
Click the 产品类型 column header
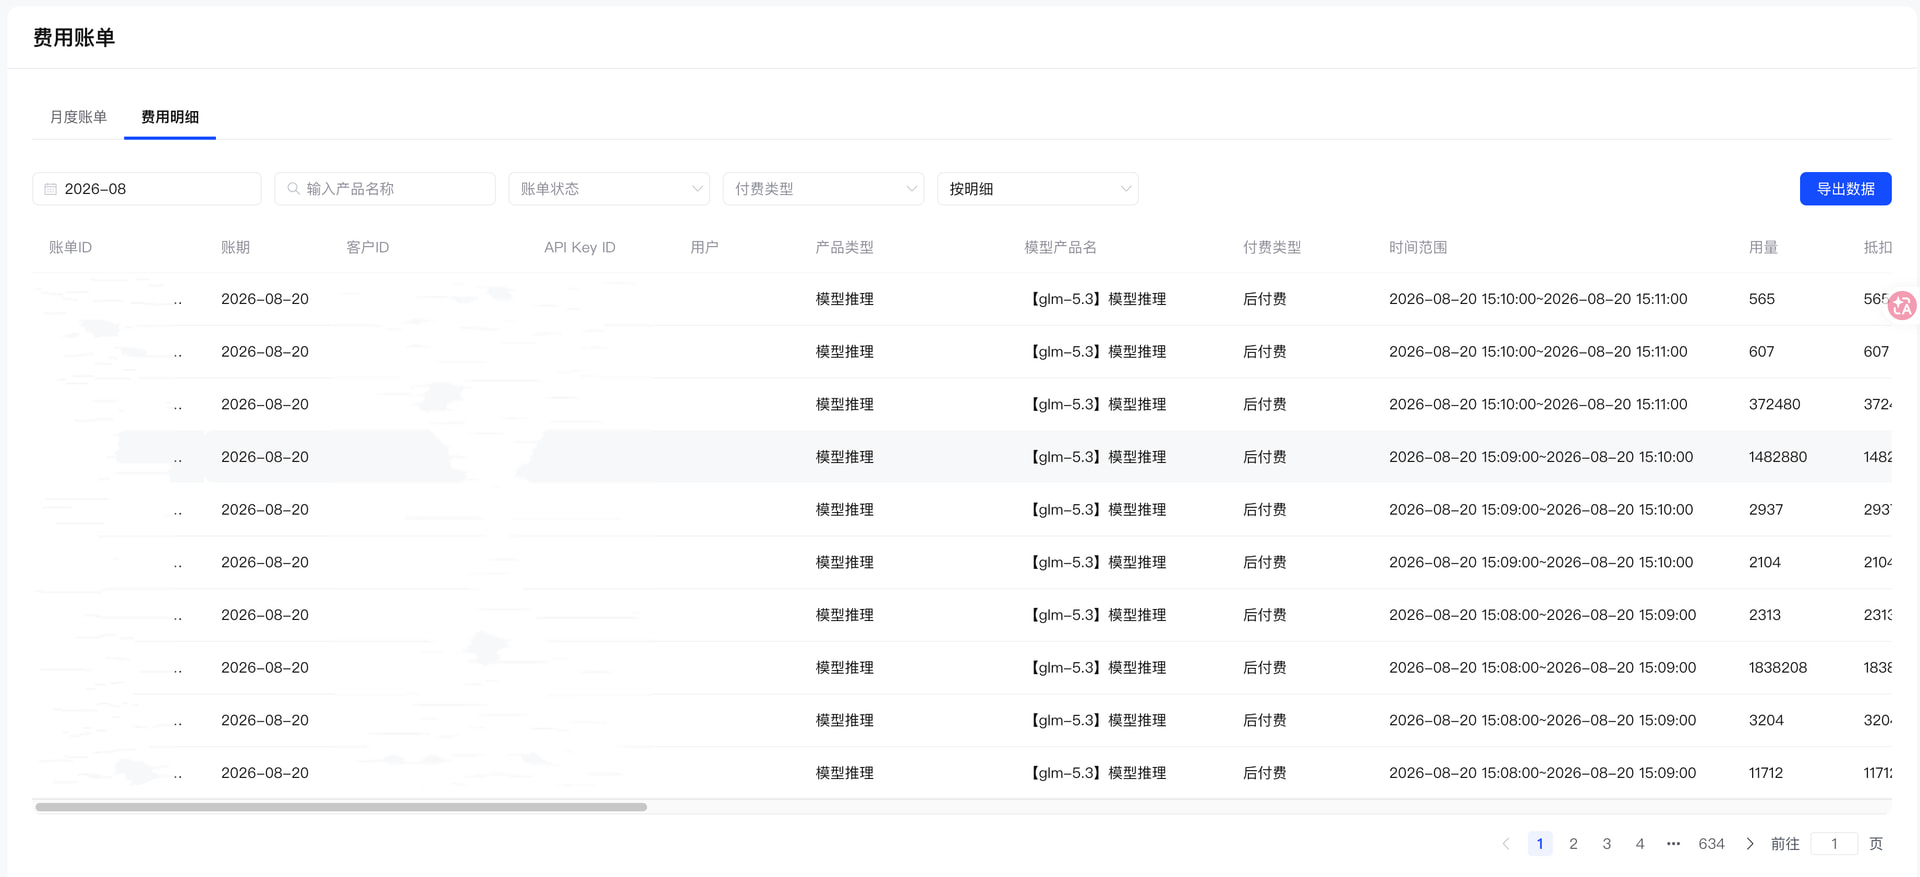coord(844,247)
